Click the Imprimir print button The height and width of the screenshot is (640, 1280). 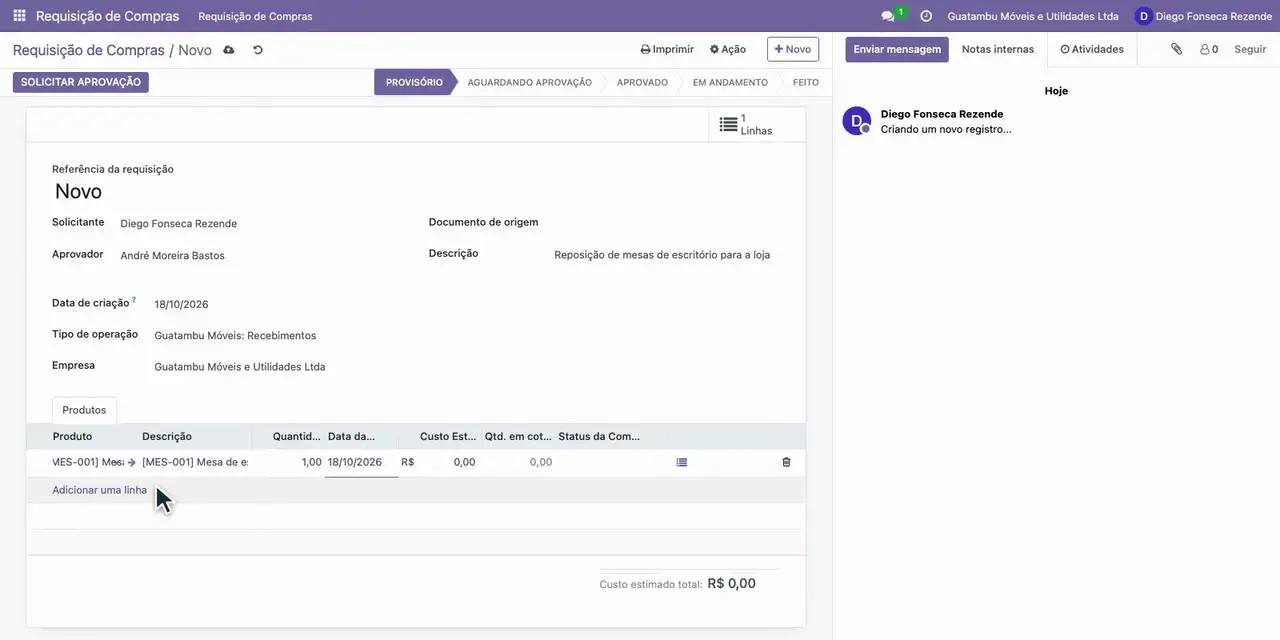(667, 49)
